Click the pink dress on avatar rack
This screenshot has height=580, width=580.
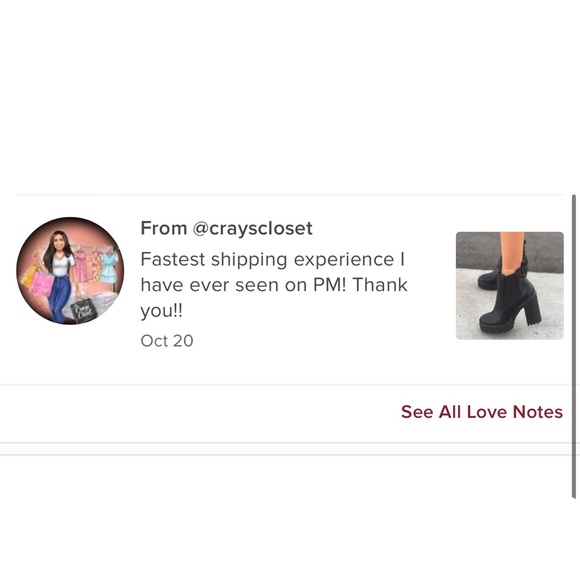[x=82, y=266]
